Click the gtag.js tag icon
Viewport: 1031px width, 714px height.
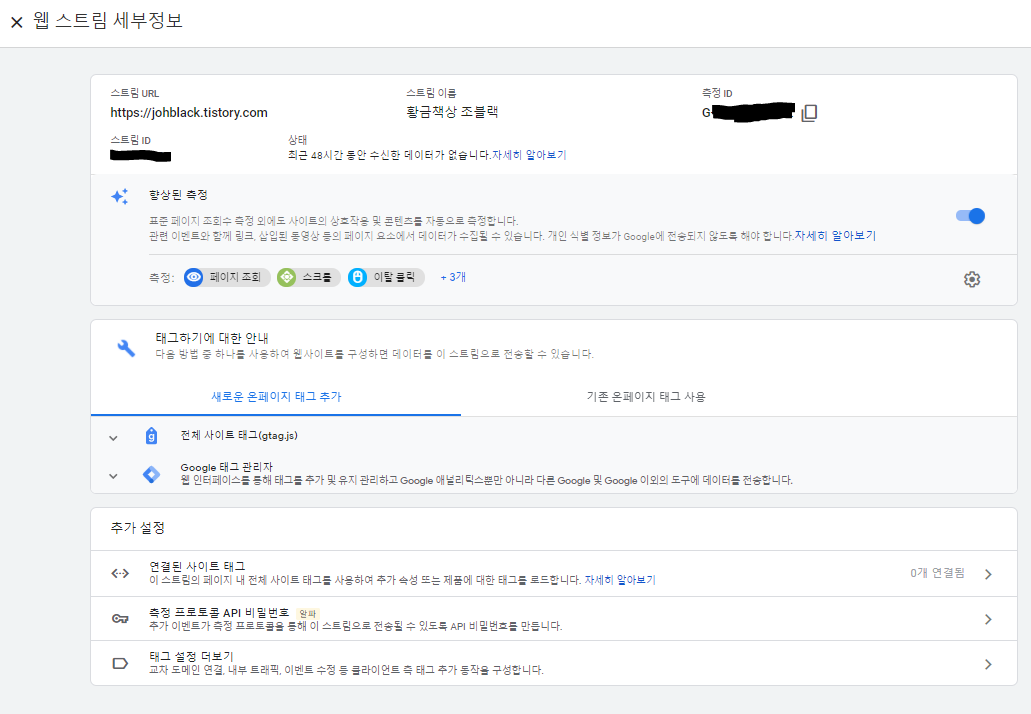[x=151, y=436]
